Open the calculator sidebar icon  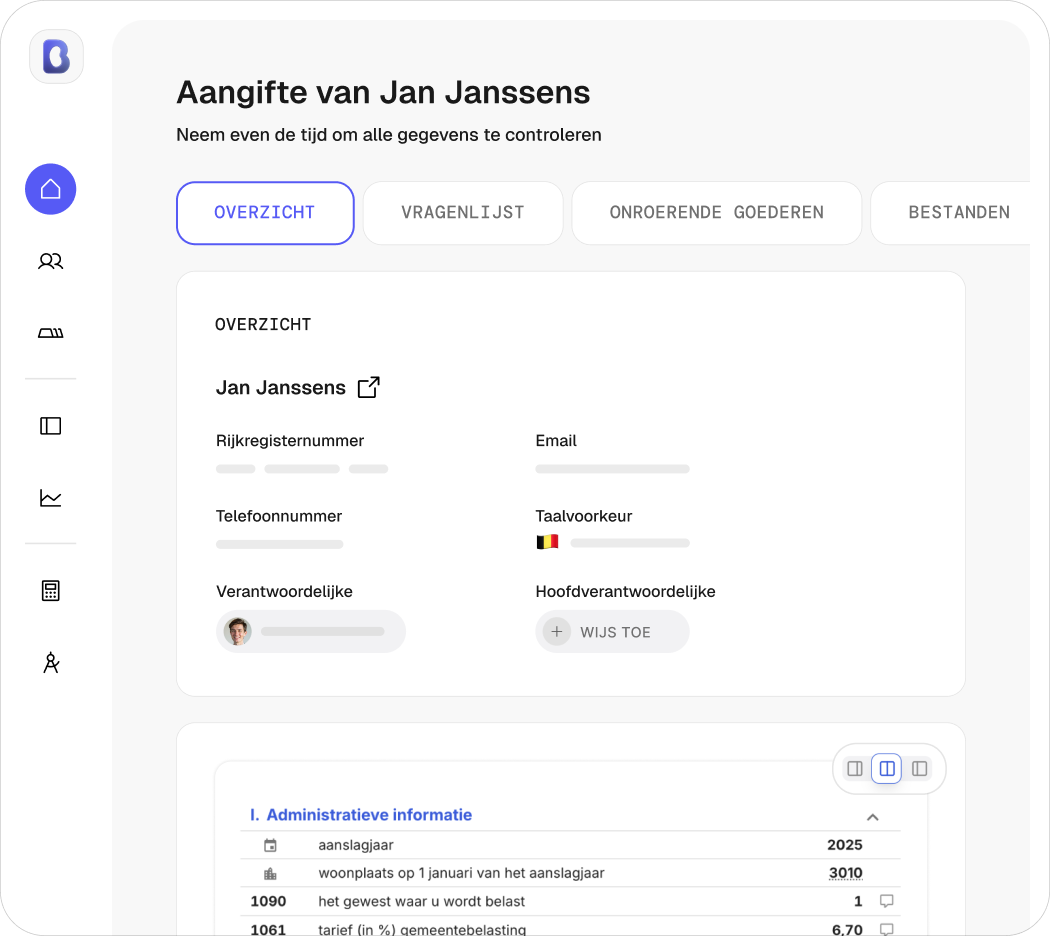pos(51,591)
